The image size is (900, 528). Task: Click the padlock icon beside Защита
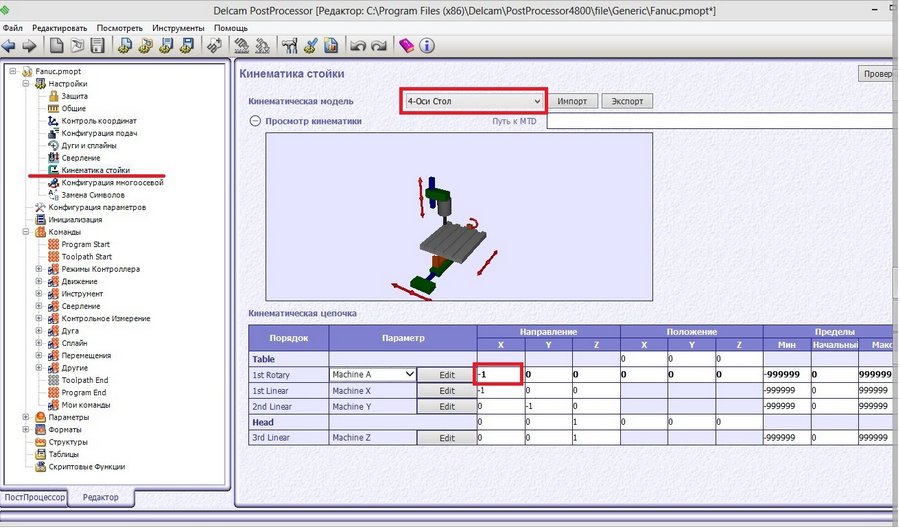tap(53, 96)
